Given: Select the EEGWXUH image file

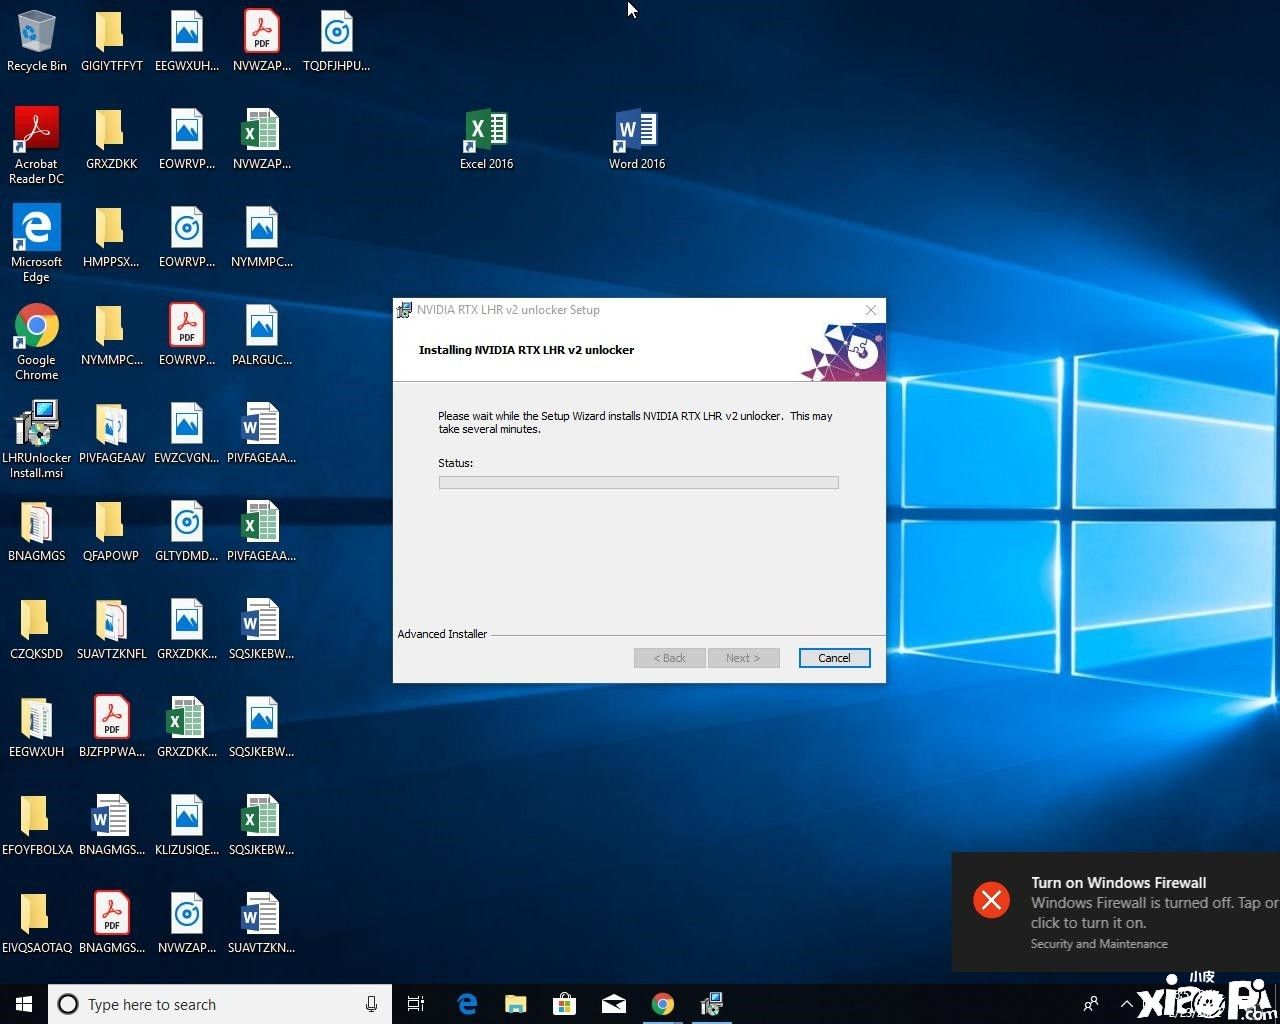Looking at the screenshot, I should pyautogui.click(x=187, y=42).
